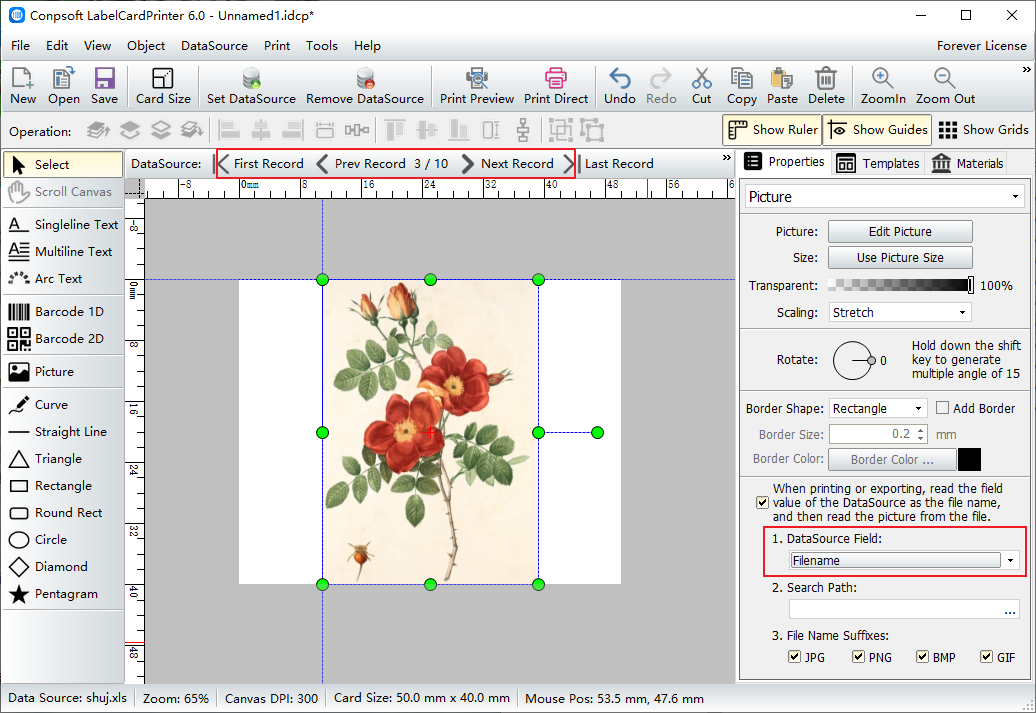This screenshot has height=713, width=1036.
Task: Undo the last action
Action: click(x=620, y=86)
